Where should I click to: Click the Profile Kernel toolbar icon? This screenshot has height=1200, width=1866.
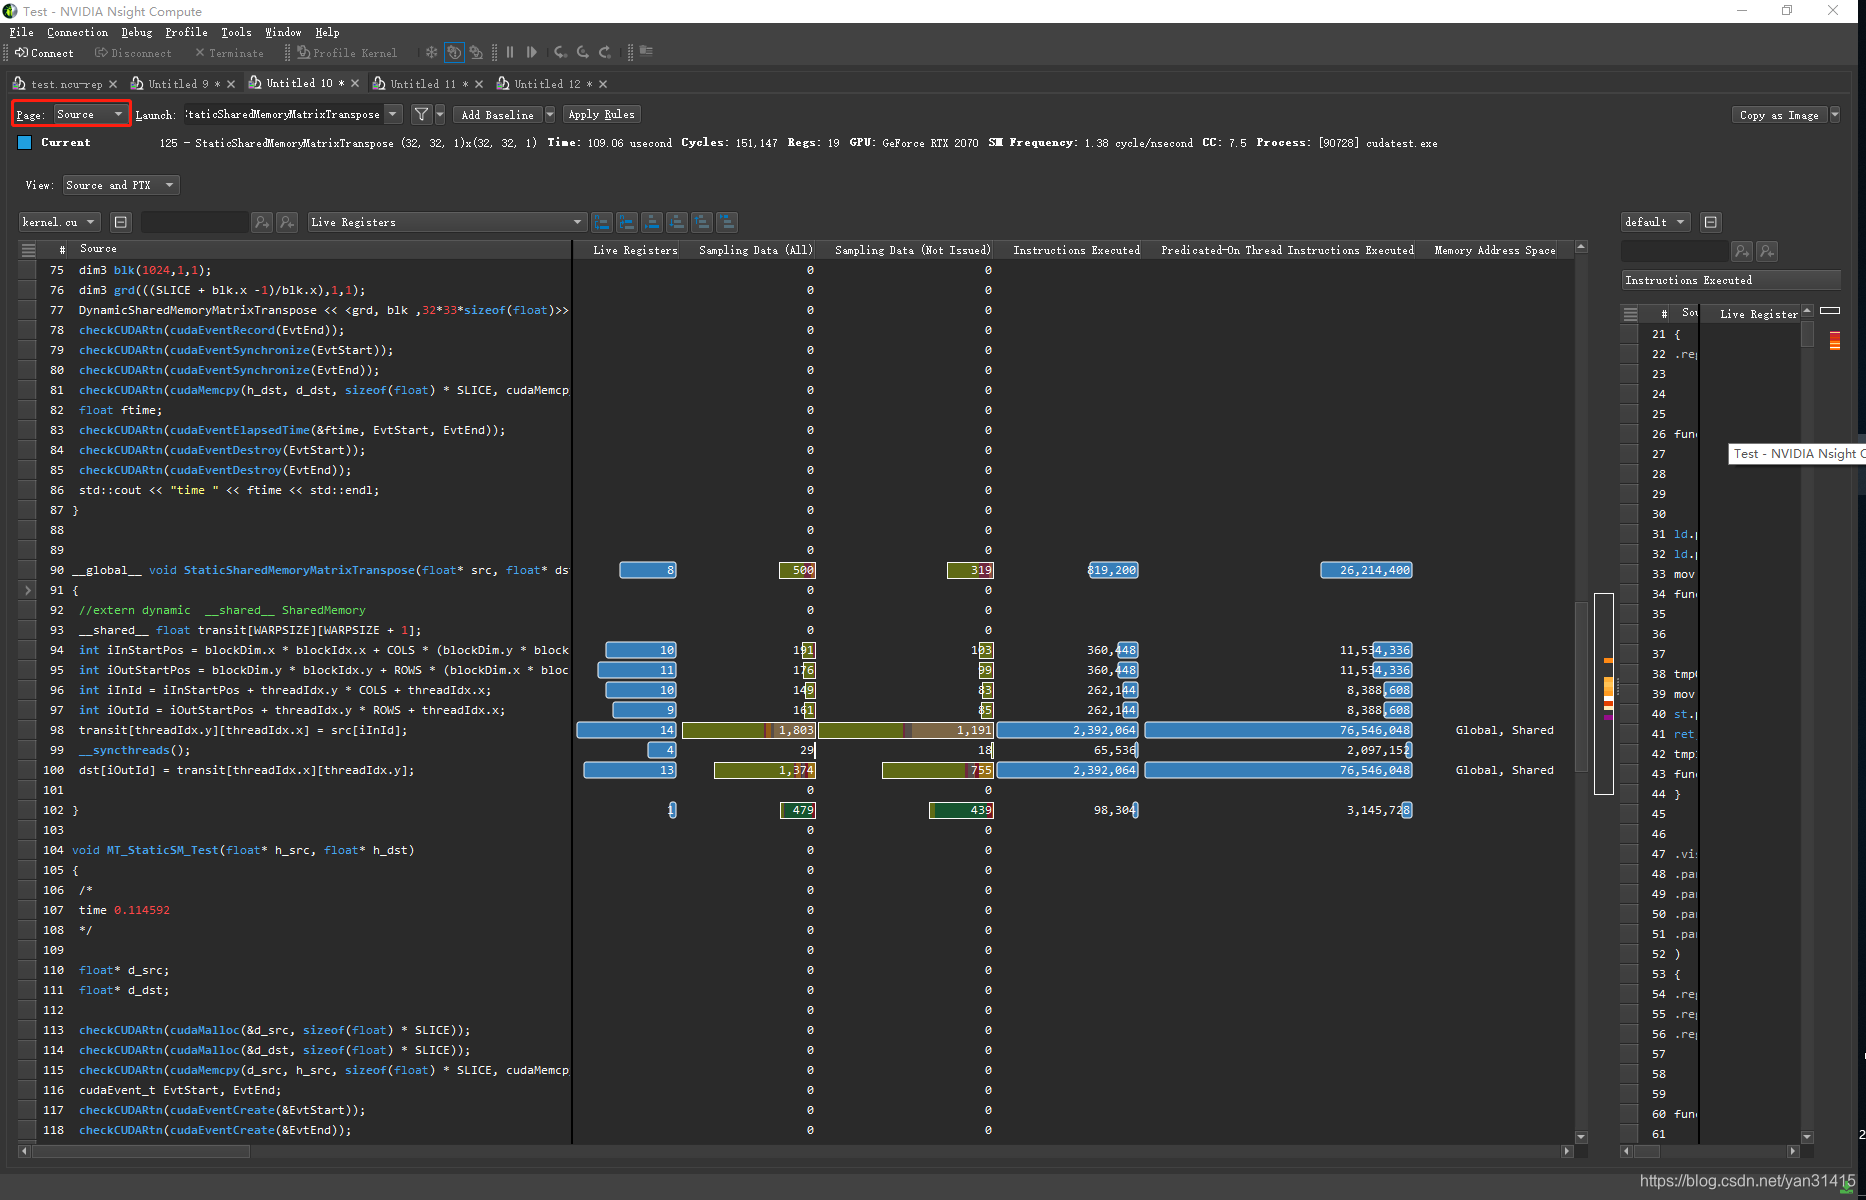(x=347, y=52)
